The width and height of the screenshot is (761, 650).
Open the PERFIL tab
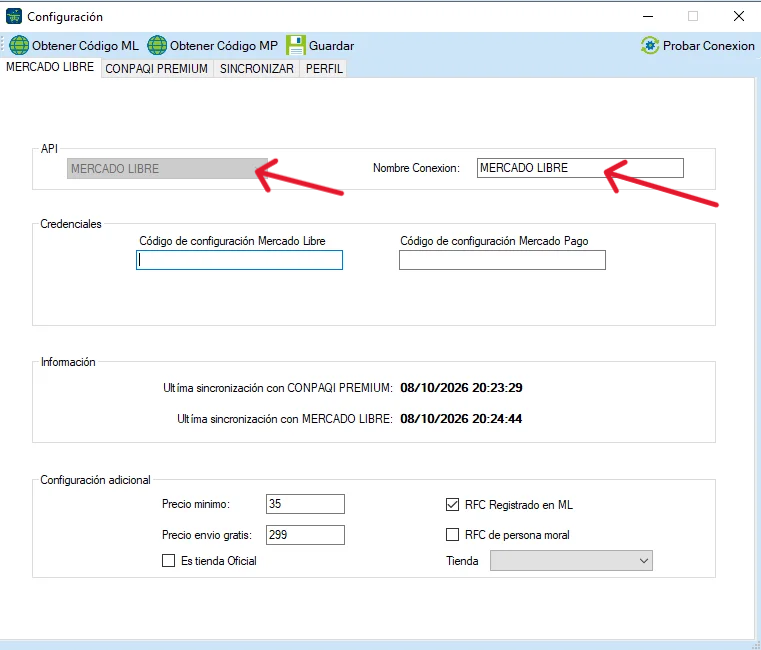click(x=324, y=69)
